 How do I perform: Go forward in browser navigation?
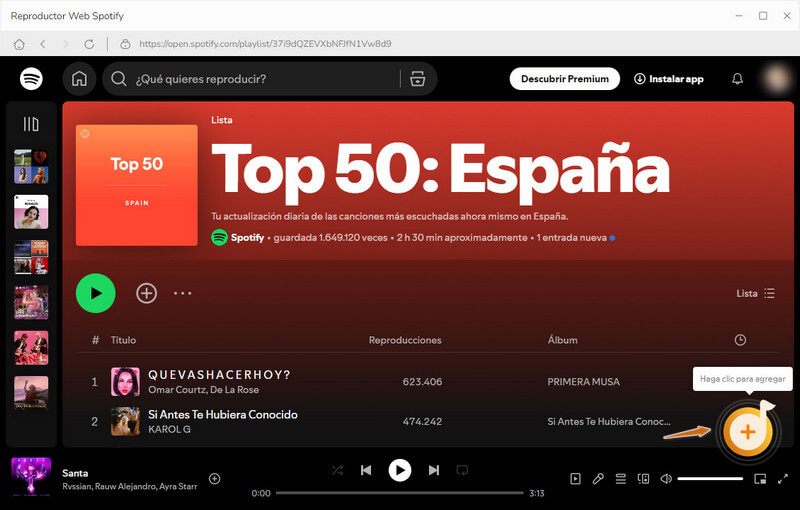tap(65, 44)
